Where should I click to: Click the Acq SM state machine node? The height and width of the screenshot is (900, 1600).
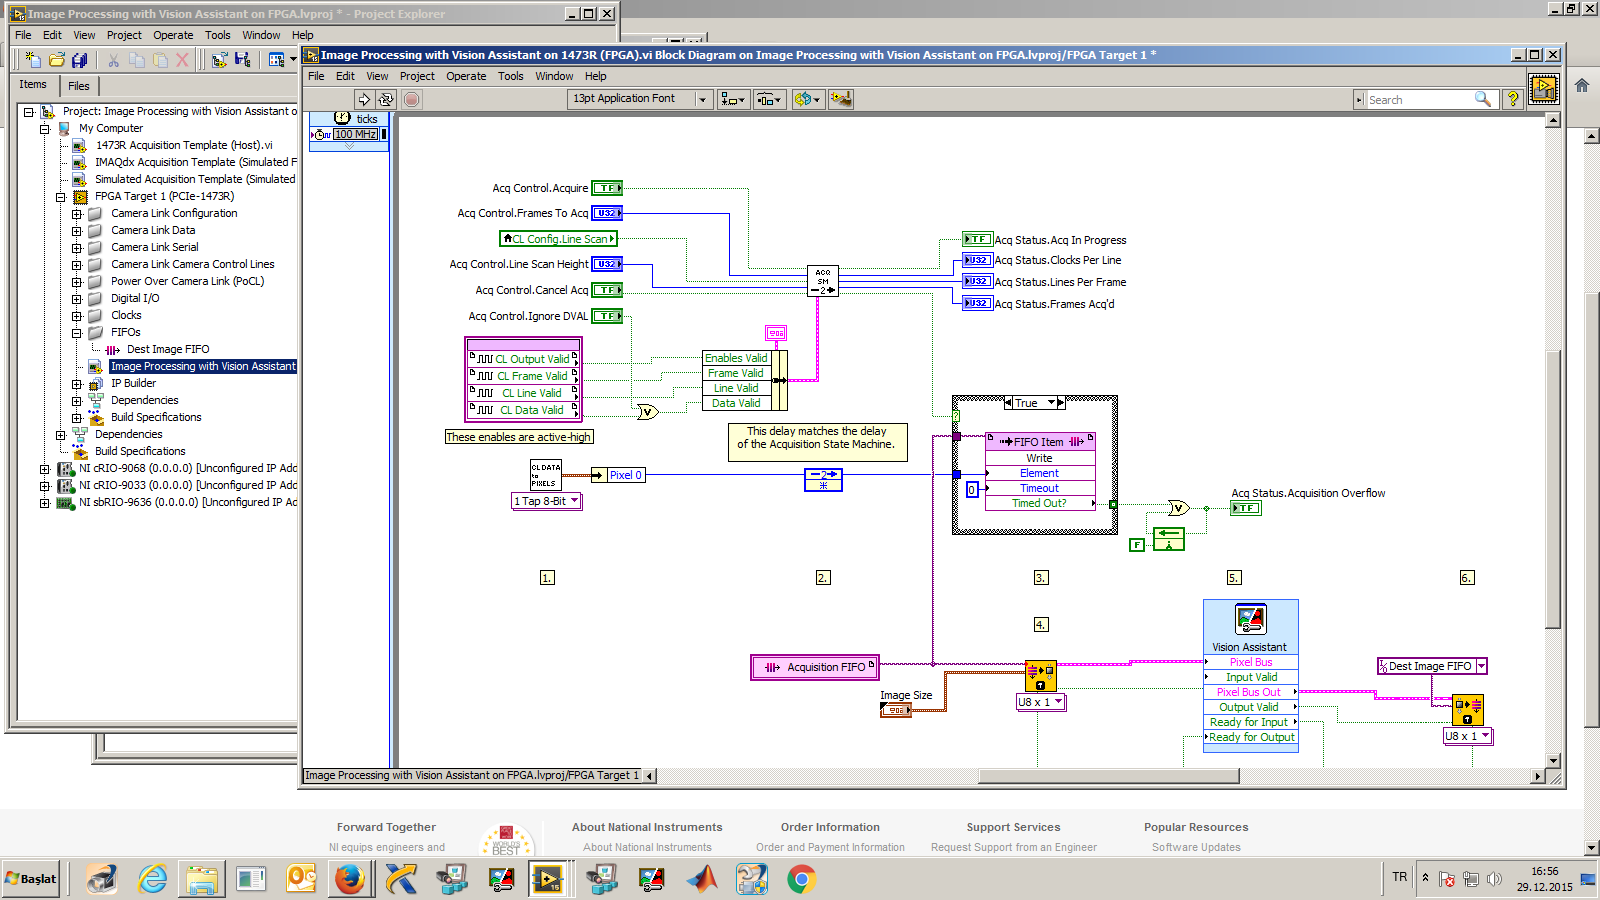(x=823, y=281)
